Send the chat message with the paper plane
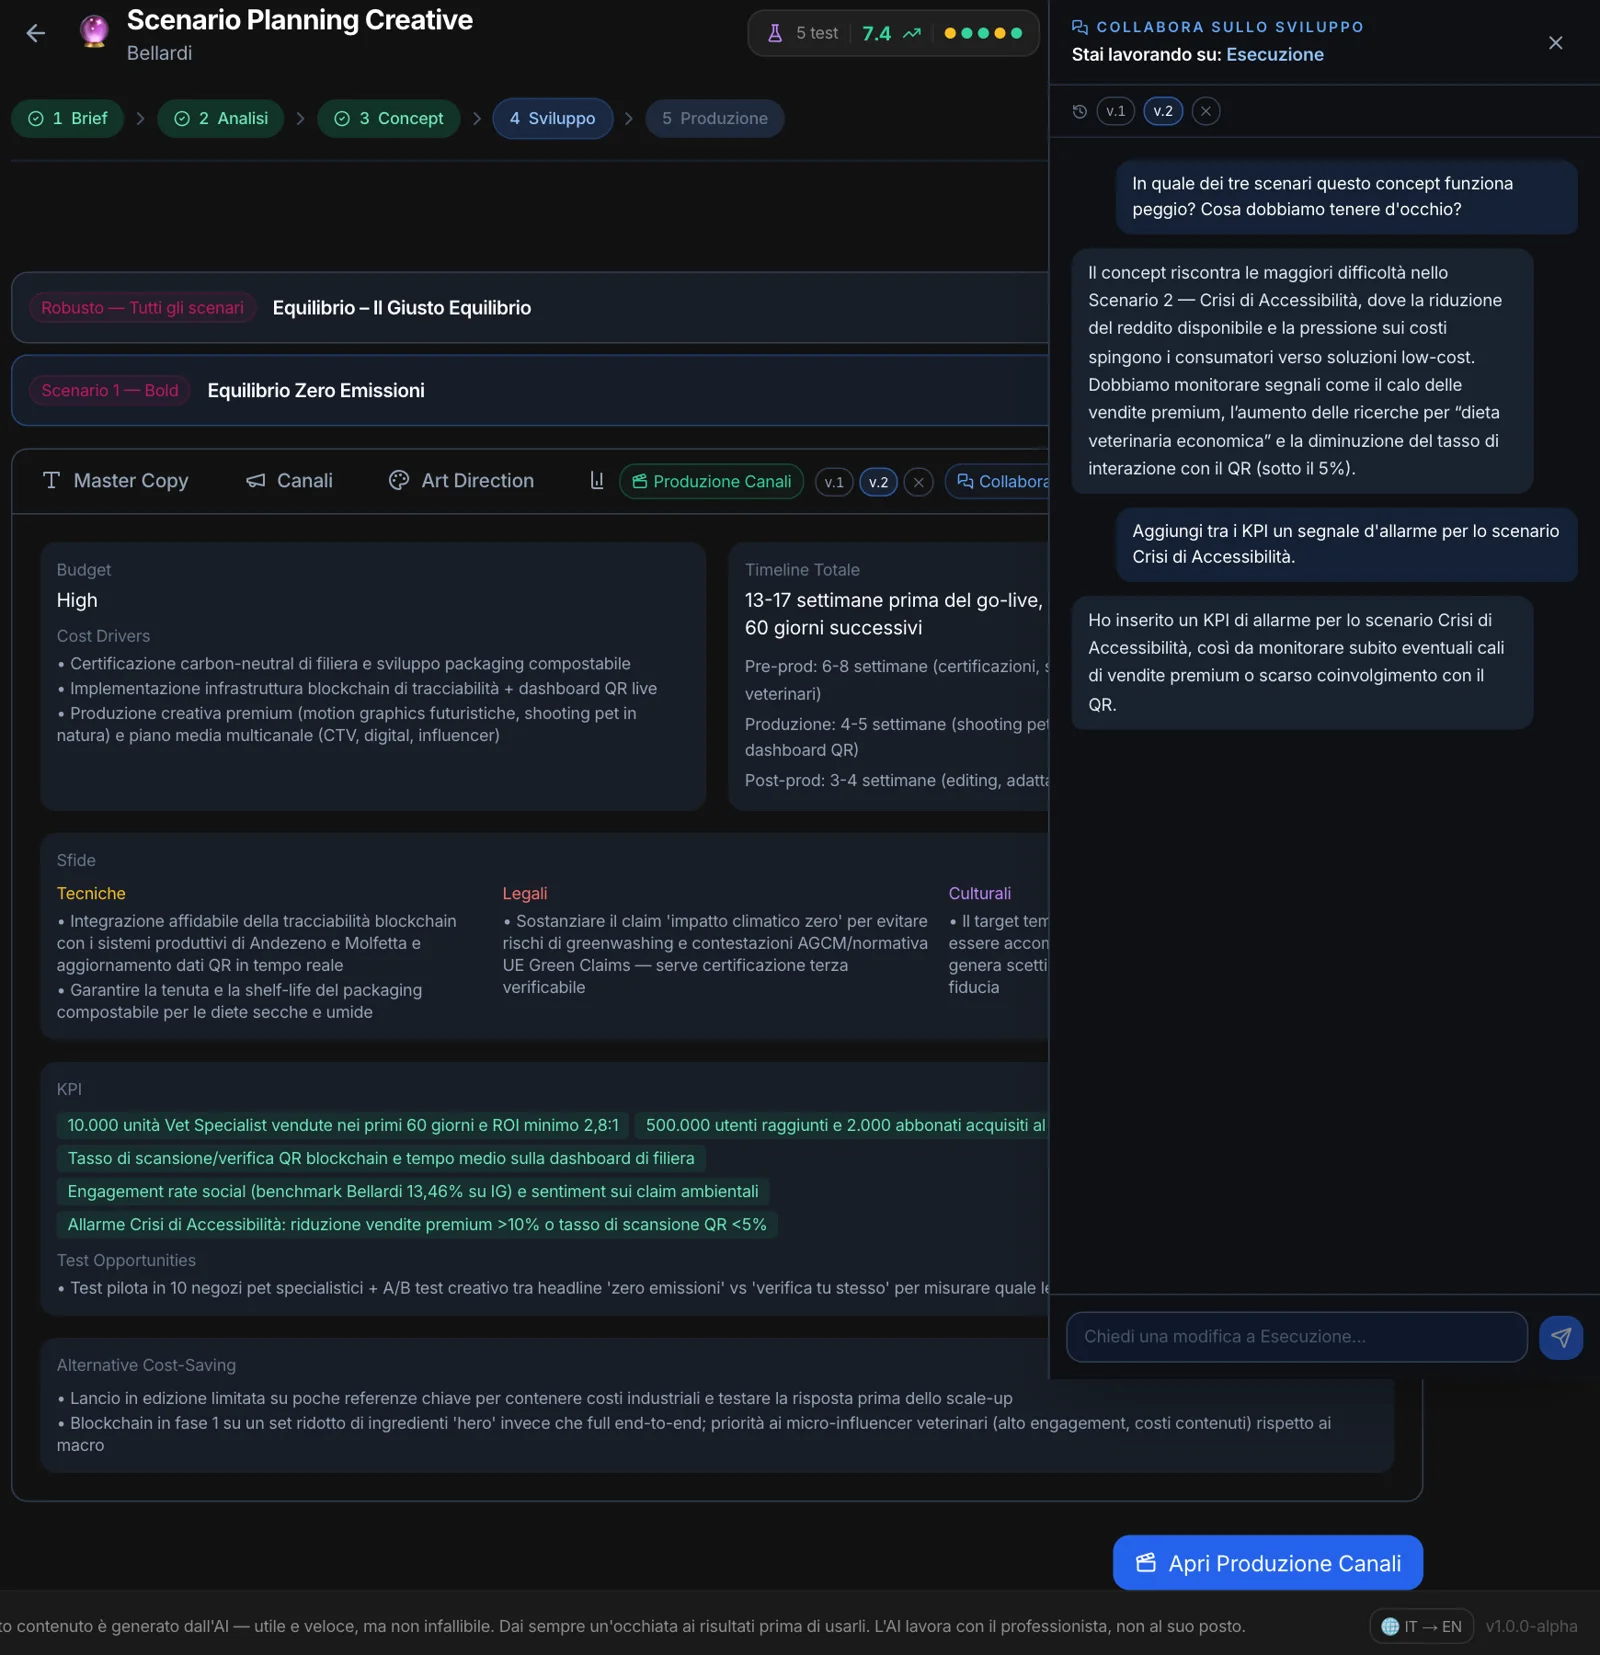The height and width of the screenshot is (1655, 1600). coord(1561,1337)
